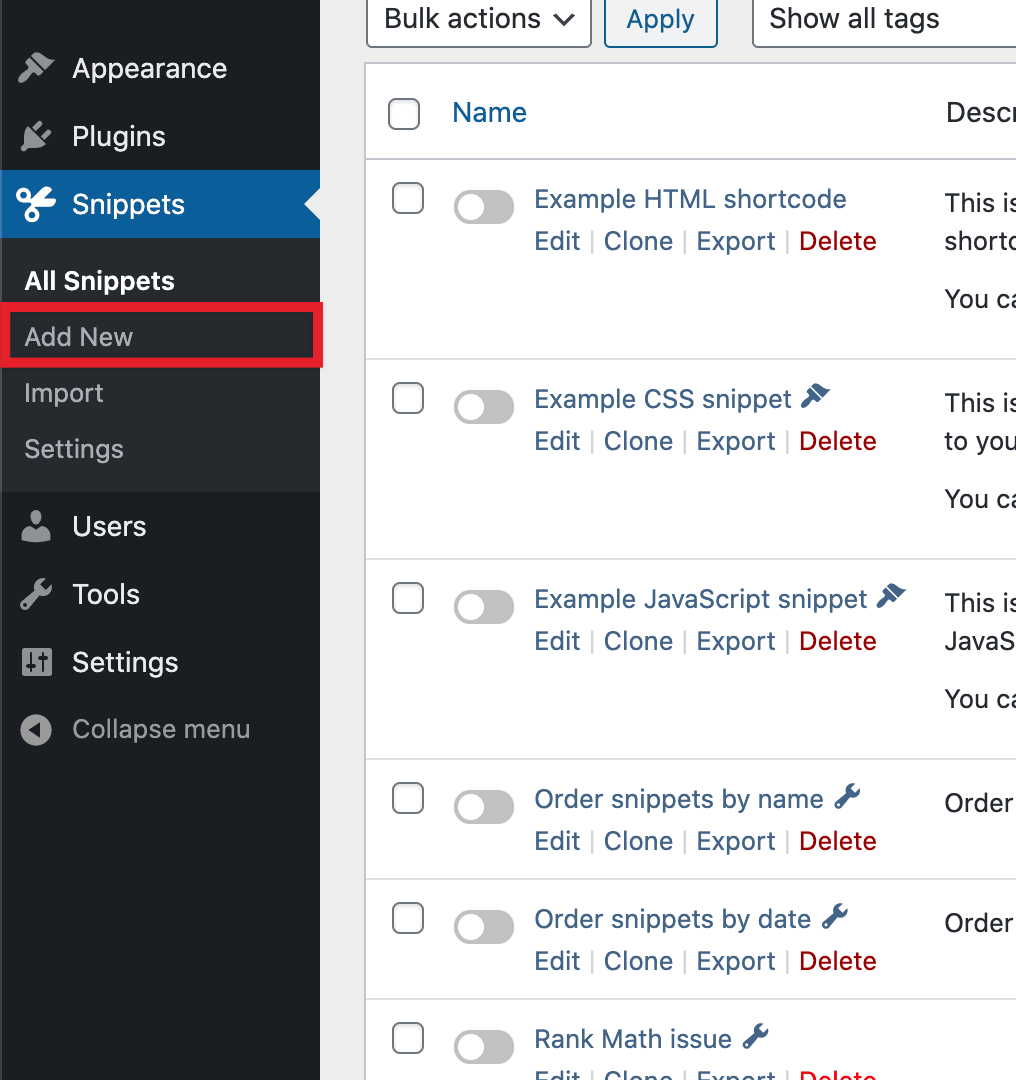Go to All Snippets submenu
The image size is (1016, 1080).
99,281
